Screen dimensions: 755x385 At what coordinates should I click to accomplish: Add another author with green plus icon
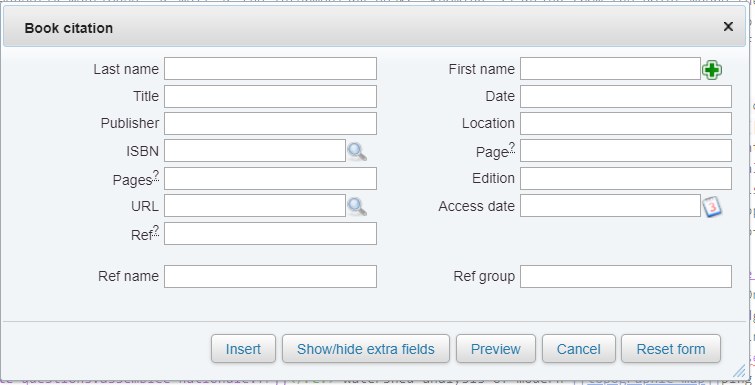pyautogui.click(x=712, y=70)
